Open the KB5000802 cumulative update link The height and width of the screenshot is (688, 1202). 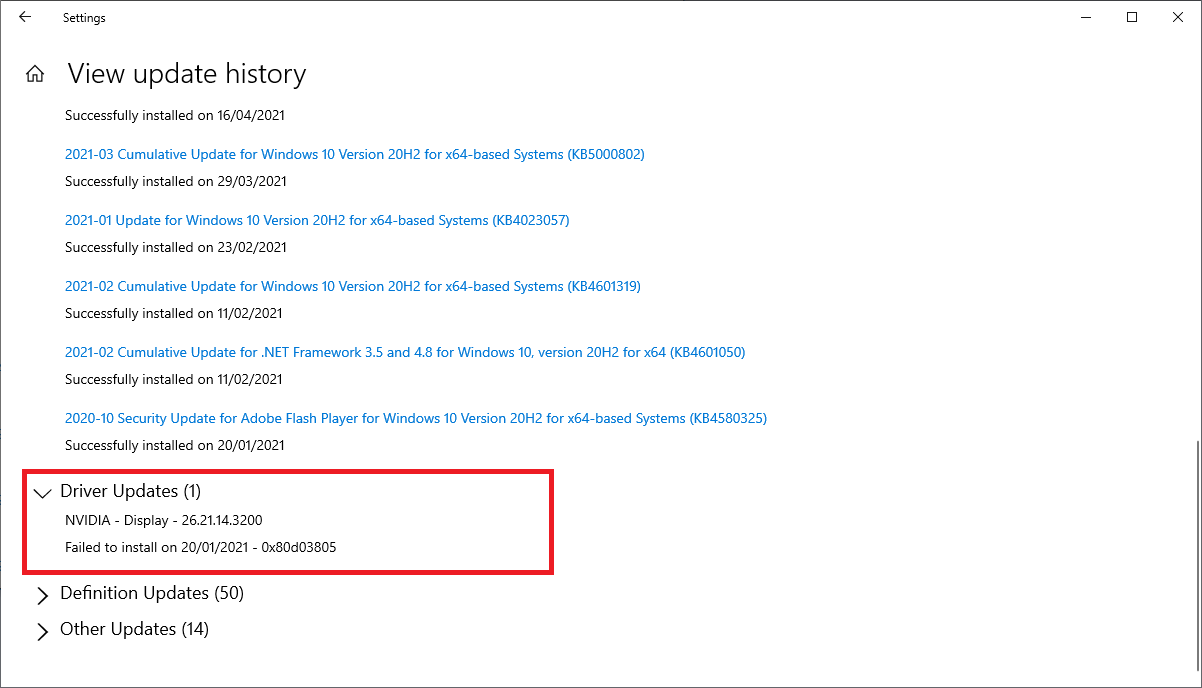click(x=354, y=154)
